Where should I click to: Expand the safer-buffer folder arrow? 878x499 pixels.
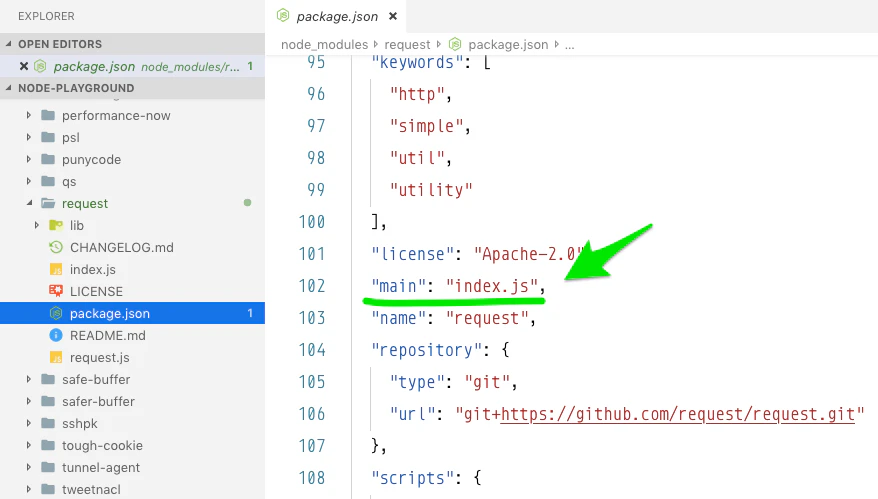29,401
